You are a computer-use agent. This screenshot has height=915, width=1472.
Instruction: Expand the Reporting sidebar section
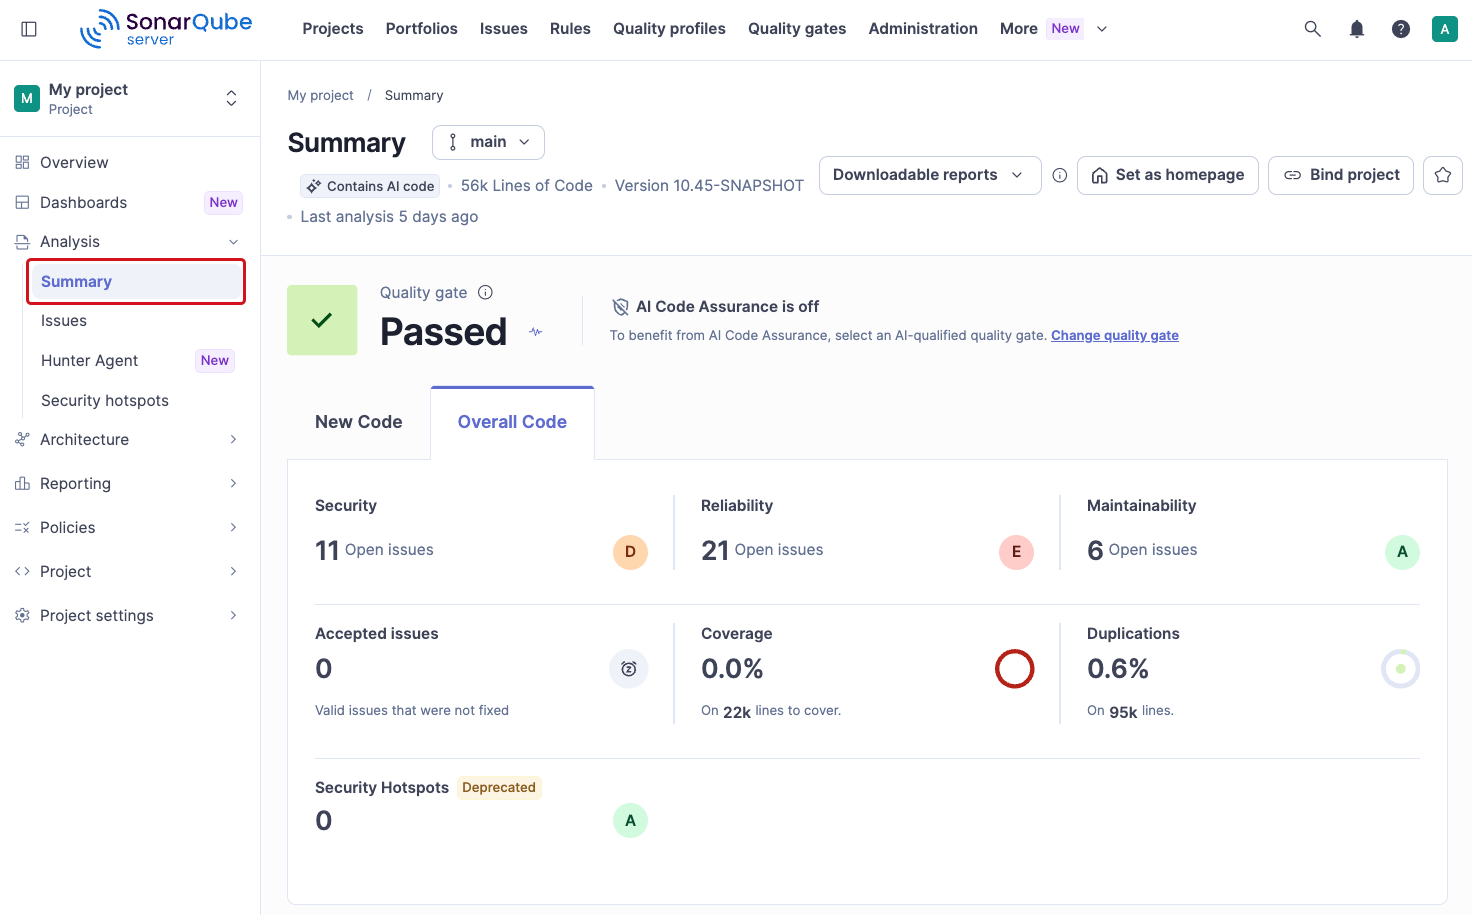(130, 484)
